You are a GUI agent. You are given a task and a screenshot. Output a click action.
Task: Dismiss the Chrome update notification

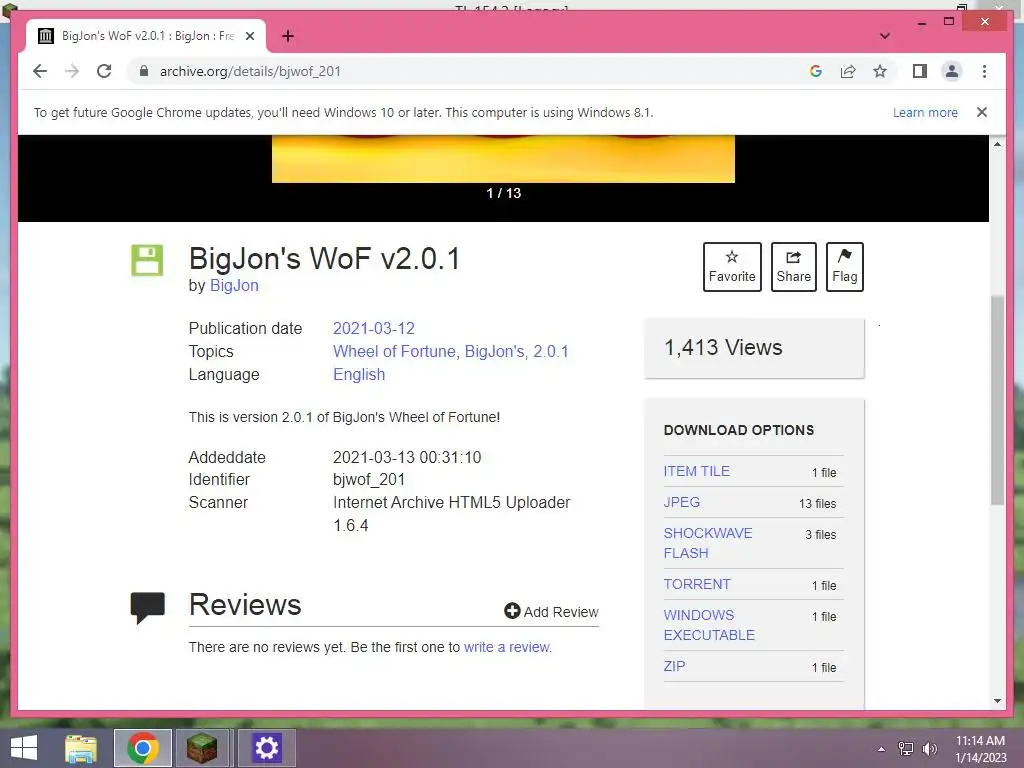(982, 112)
